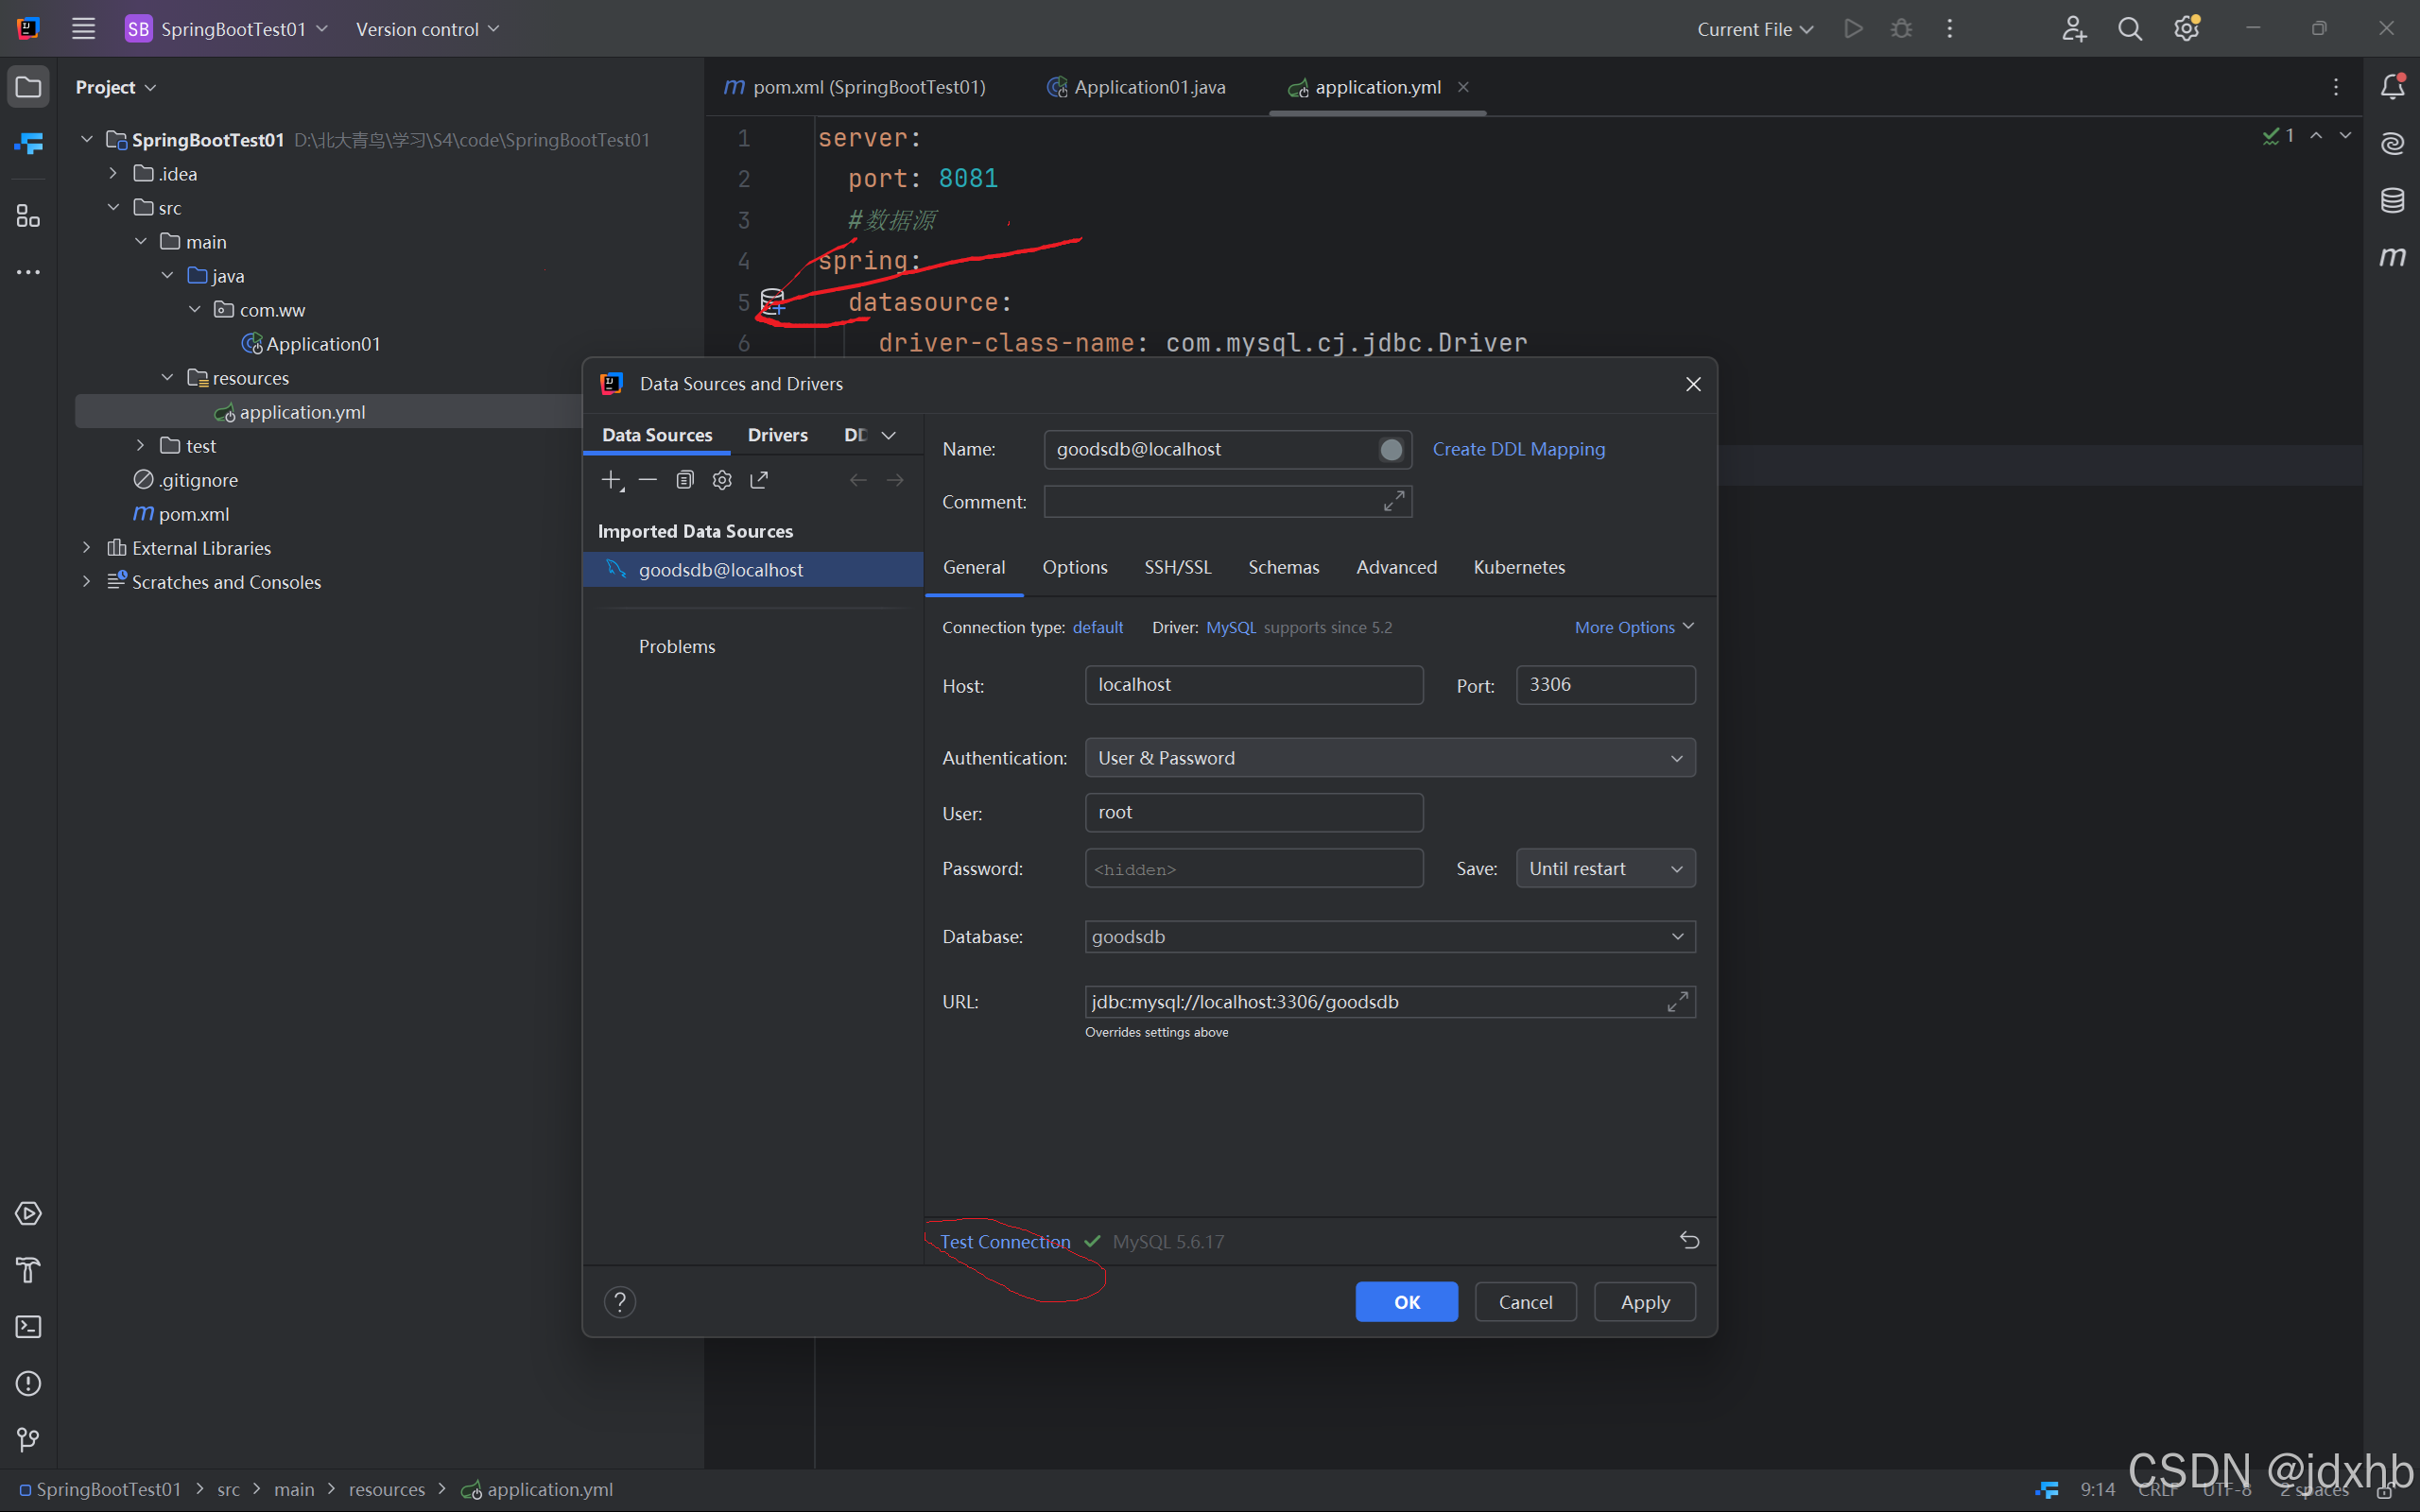The width and height of the screenshot is (2420, 1512).
Task: Click the Add data source plus icon
Action: 611,480
